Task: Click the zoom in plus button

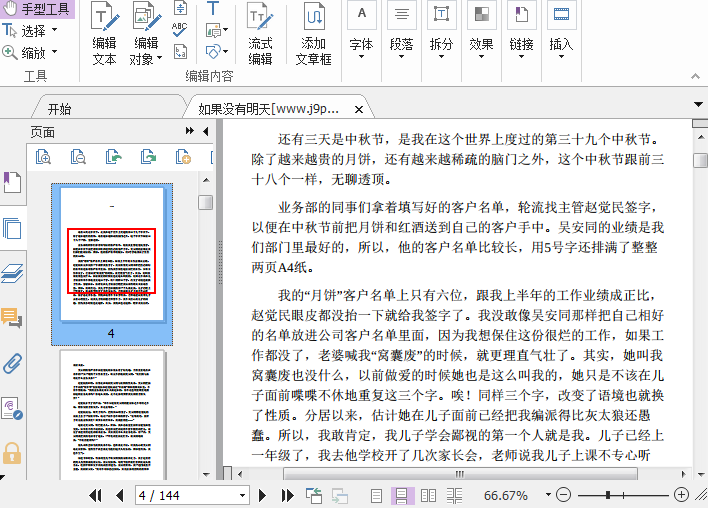Action: [x=681, y=495]
